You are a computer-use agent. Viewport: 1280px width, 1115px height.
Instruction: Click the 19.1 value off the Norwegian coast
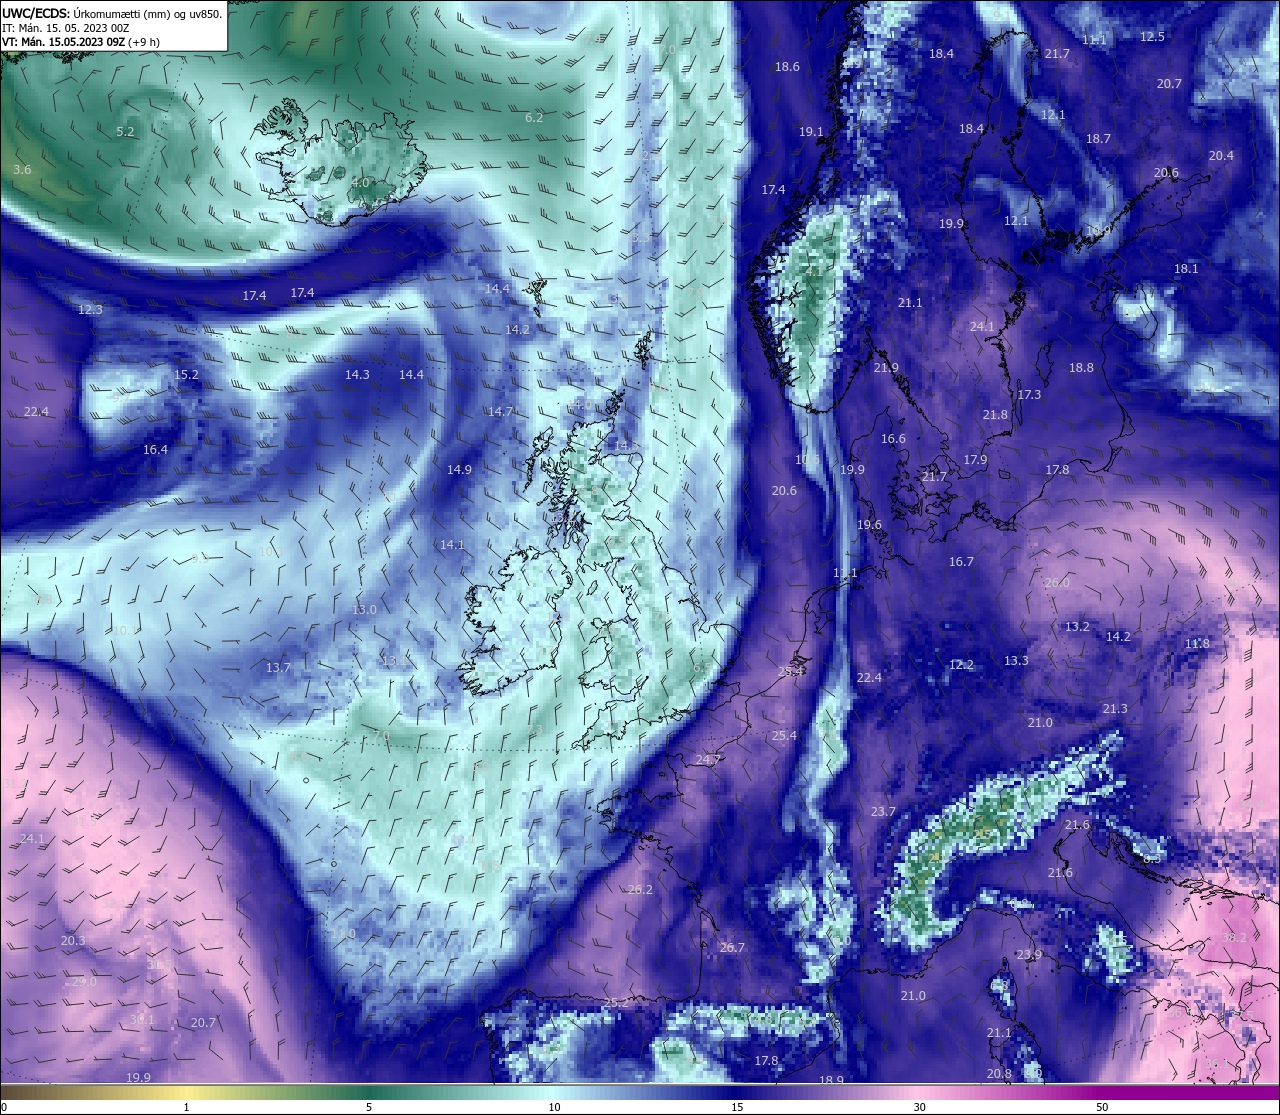click(811, 132)
